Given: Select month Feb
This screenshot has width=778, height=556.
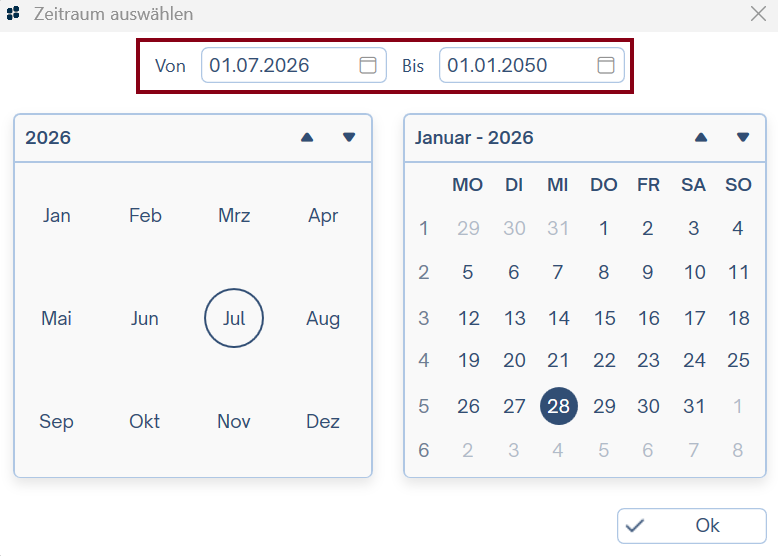Looking at the screenshot, I should [x=145, y=216].
